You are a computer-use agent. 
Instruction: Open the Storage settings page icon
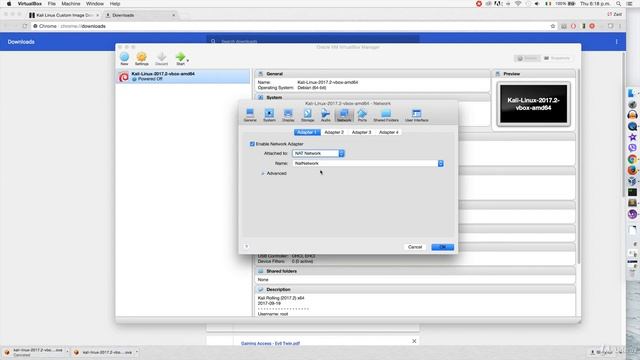307,115
